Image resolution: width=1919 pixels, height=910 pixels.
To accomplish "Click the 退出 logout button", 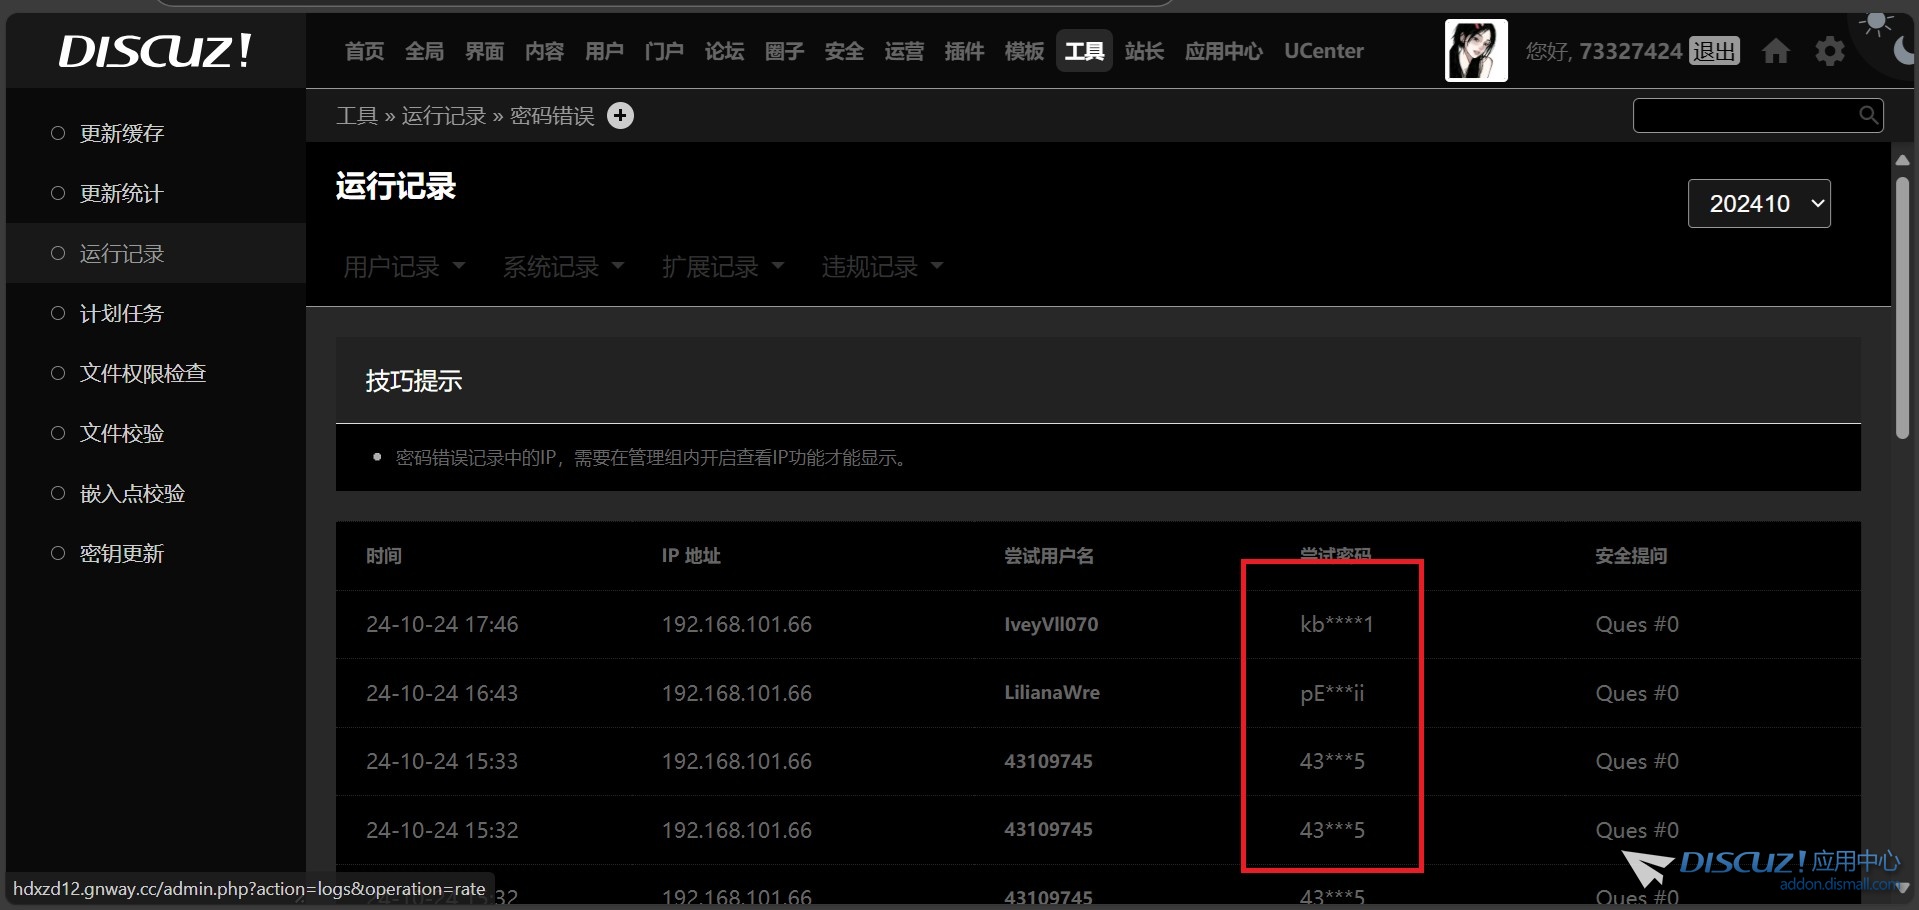I will [1714, 51].
